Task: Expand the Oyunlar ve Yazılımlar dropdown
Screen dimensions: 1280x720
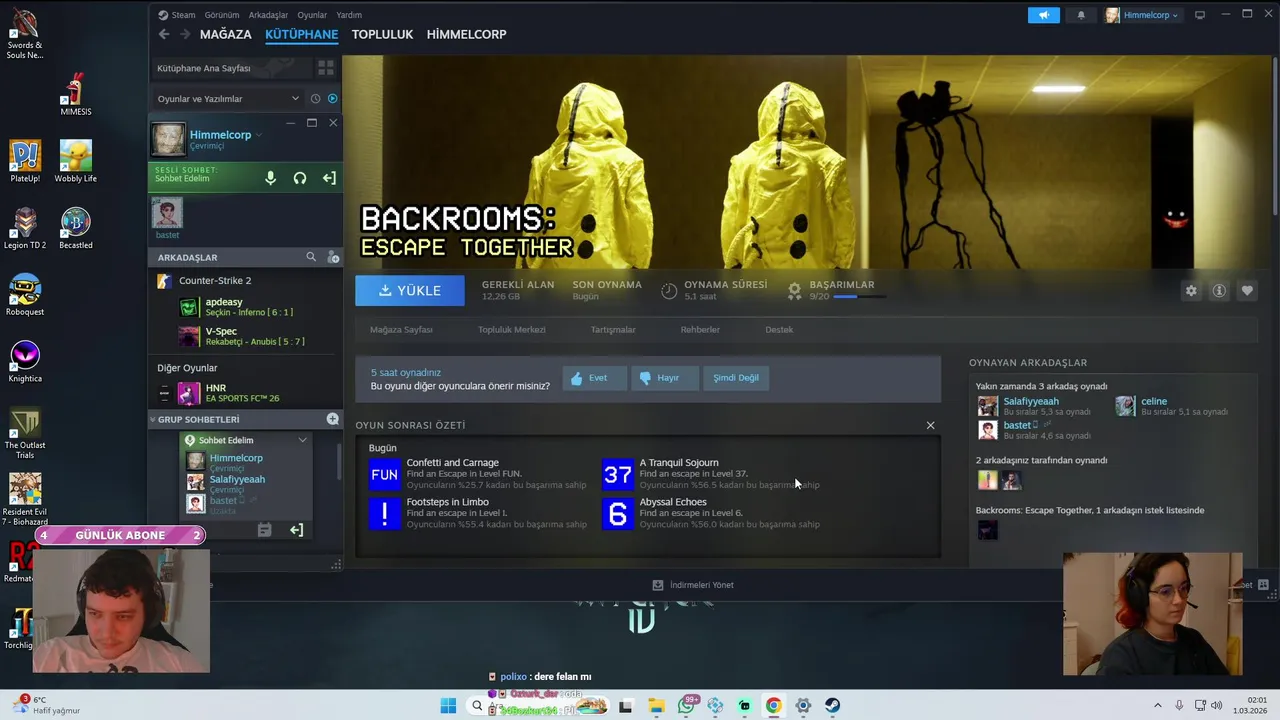Action: point(228,99)
